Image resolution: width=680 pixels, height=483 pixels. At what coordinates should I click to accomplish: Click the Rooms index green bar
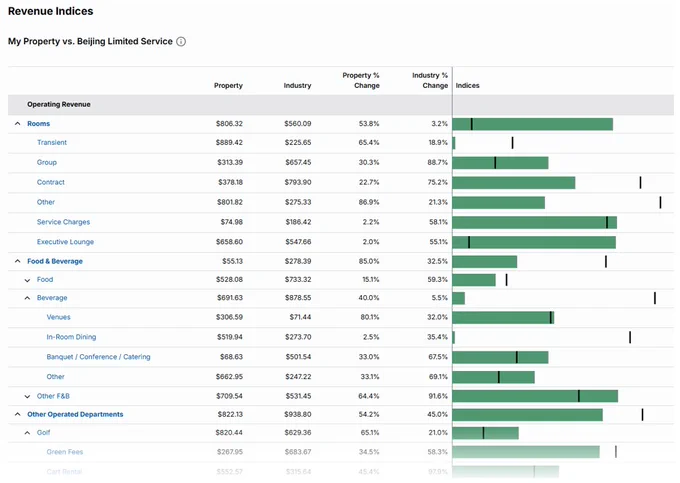(x=533, y=124)
